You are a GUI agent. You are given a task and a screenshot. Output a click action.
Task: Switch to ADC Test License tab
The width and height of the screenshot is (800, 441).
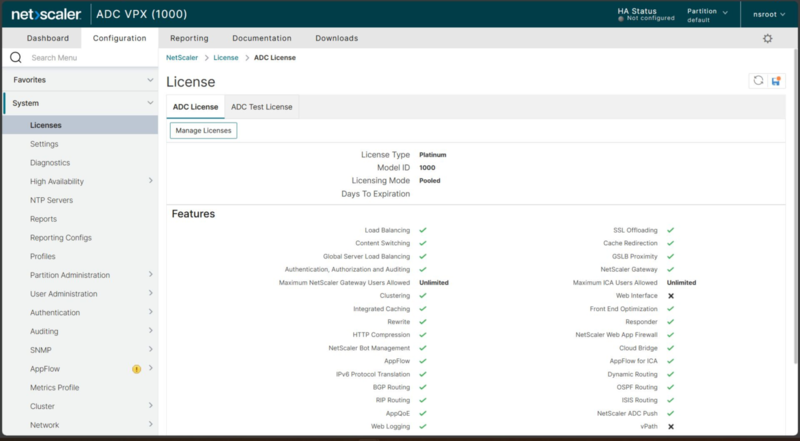pos(262,107)
